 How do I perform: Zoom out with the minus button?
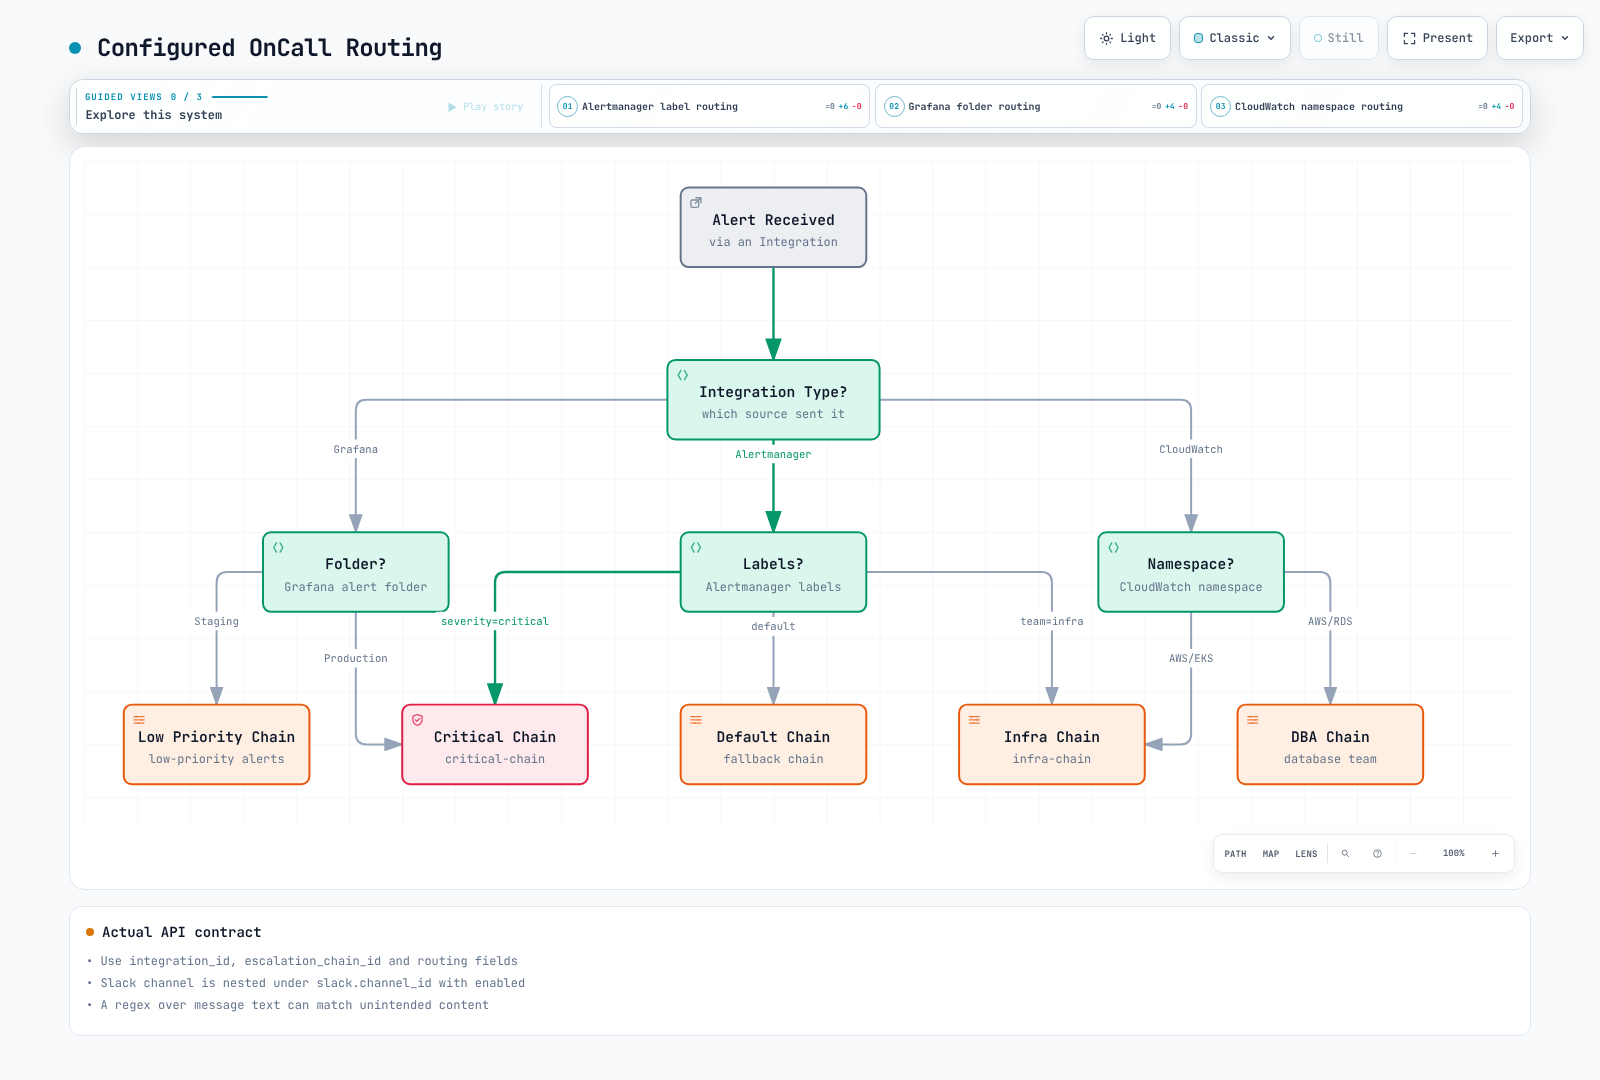(x=1414, y=854)
